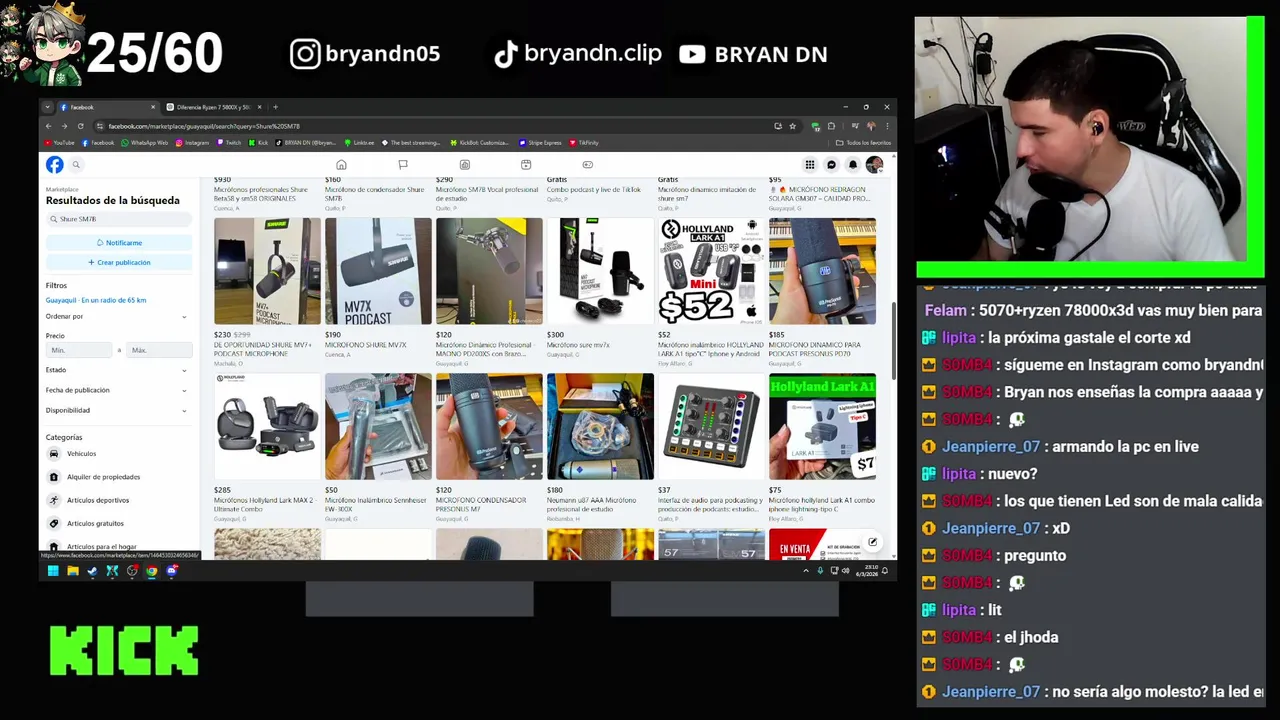Image resolution: width=1280 pixels, height=720 pixels.
Task: Open $180 Neumann u87 listing photo
Action: [600, 427]
